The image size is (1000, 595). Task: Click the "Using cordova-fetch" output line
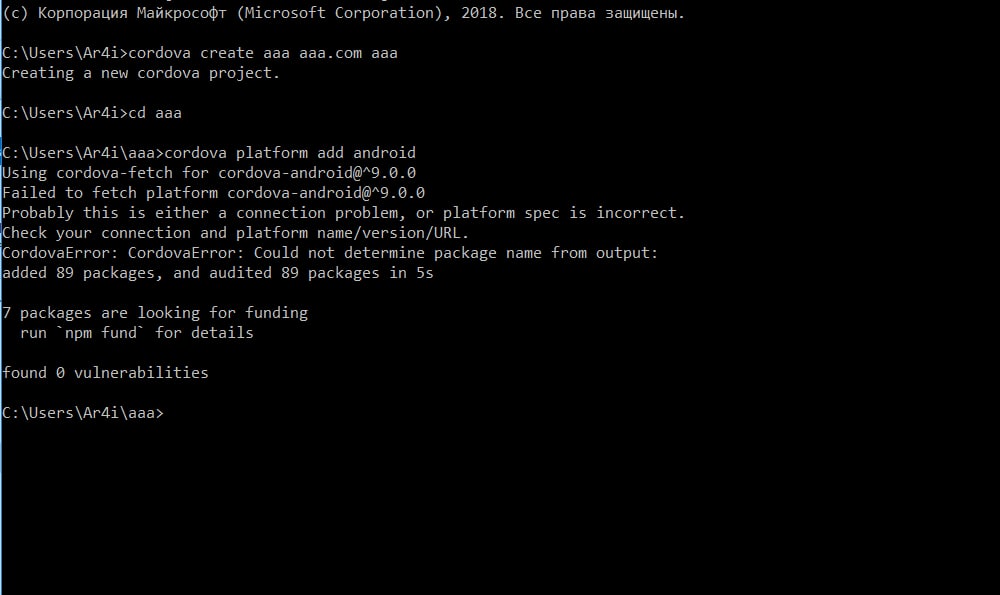[209, 173]
